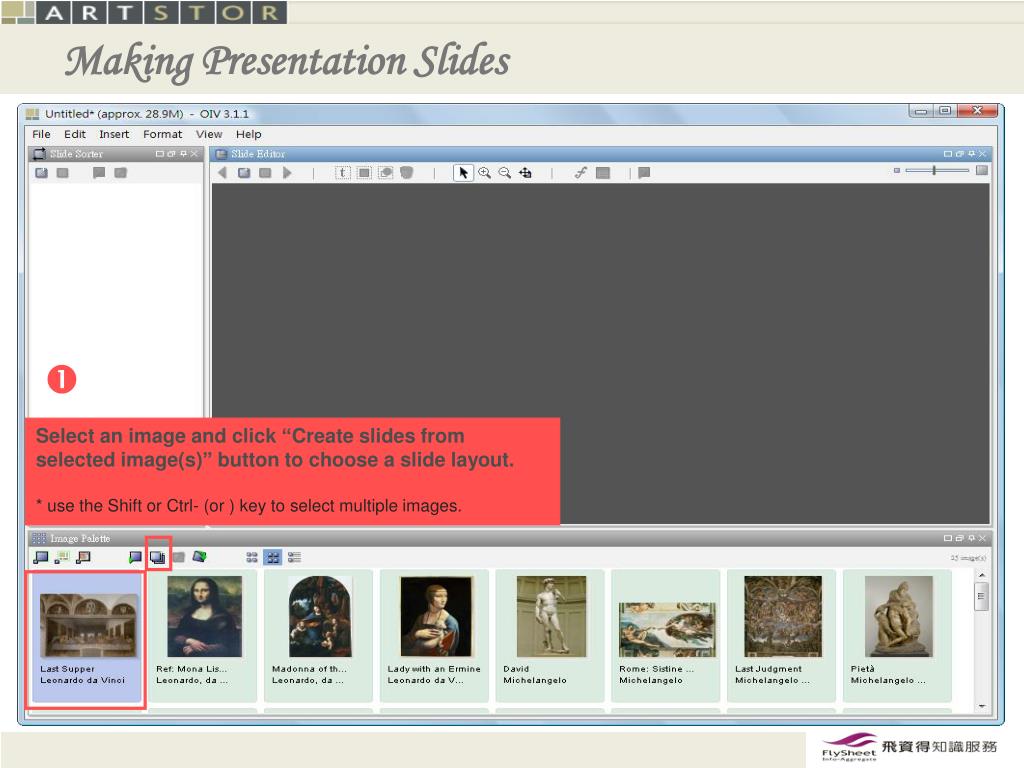Click the dotted rectangle tool beside text tool
Image resolution: width=1024 pixels, height=768 pixels.
point(364,173)
